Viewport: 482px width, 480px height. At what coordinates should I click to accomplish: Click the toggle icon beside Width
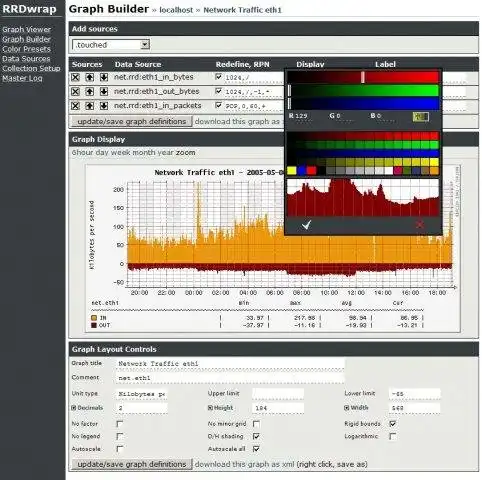point(347,408)
